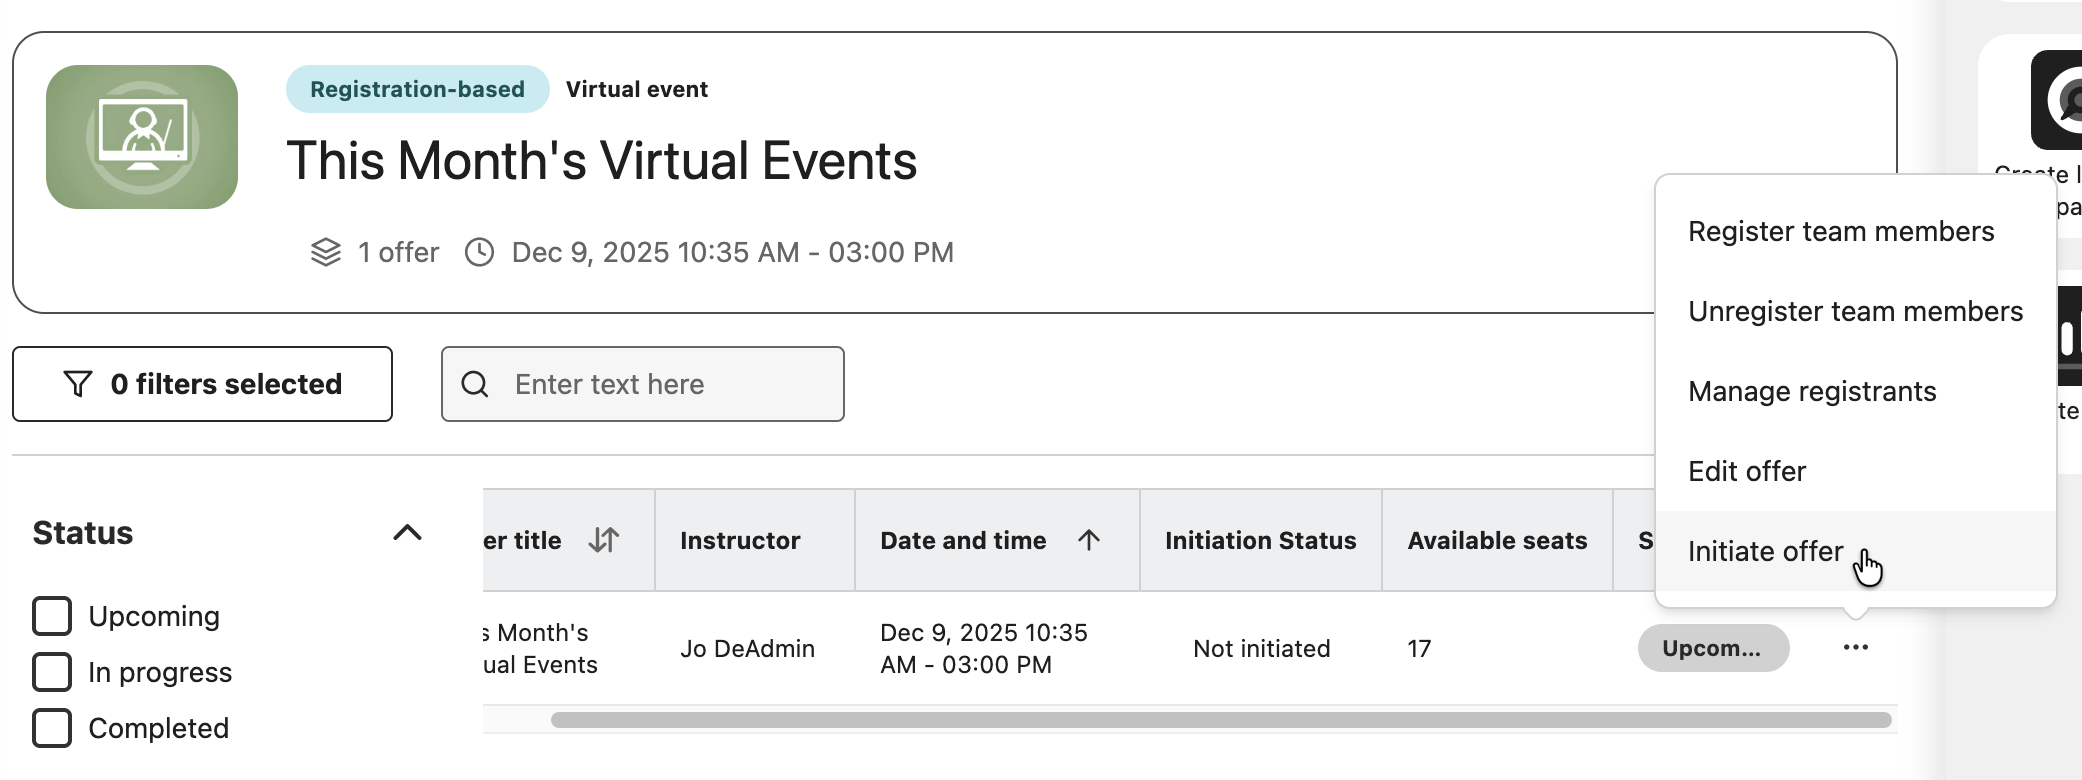Click the chat icon in right panel

pyautogui.click(x=2060, y=100)
